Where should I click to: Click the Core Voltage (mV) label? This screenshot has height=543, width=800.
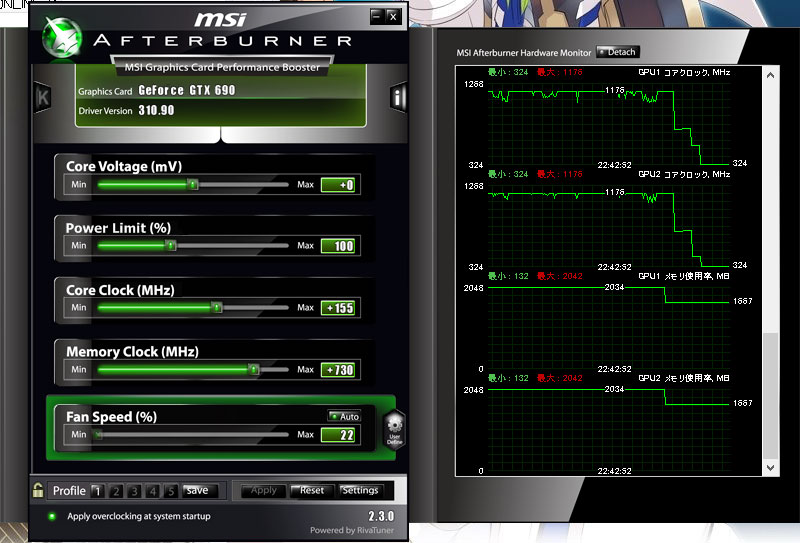(x=124, y=166)
